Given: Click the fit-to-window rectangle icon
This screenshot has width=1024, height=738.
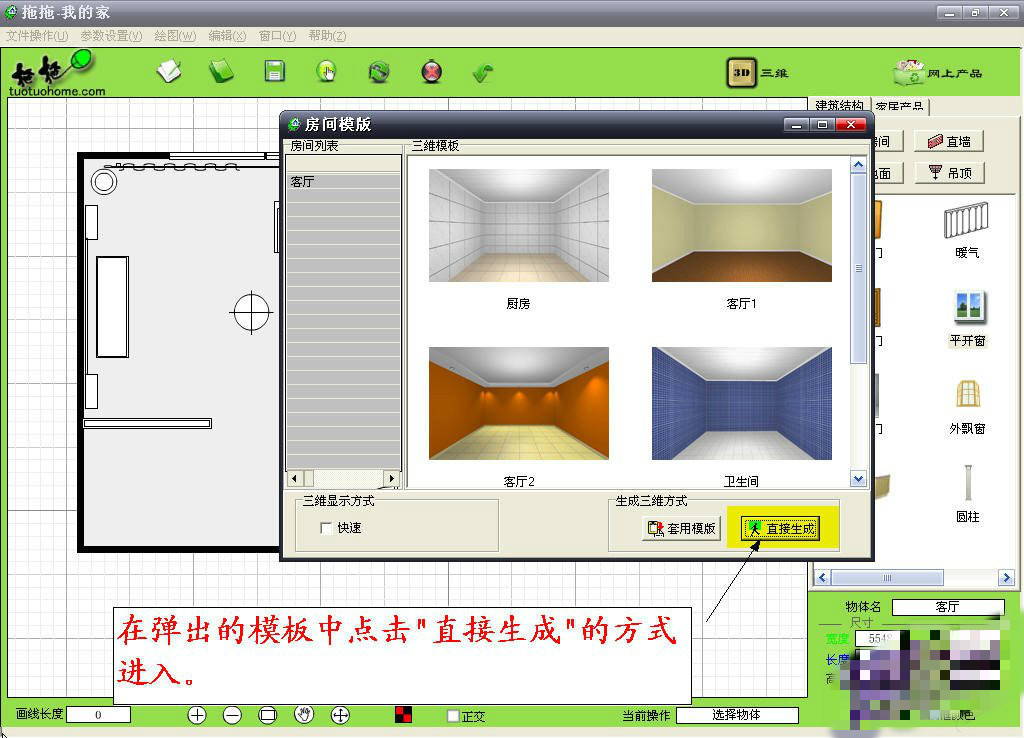Looking at the screenshot, I should coord(268,715).
